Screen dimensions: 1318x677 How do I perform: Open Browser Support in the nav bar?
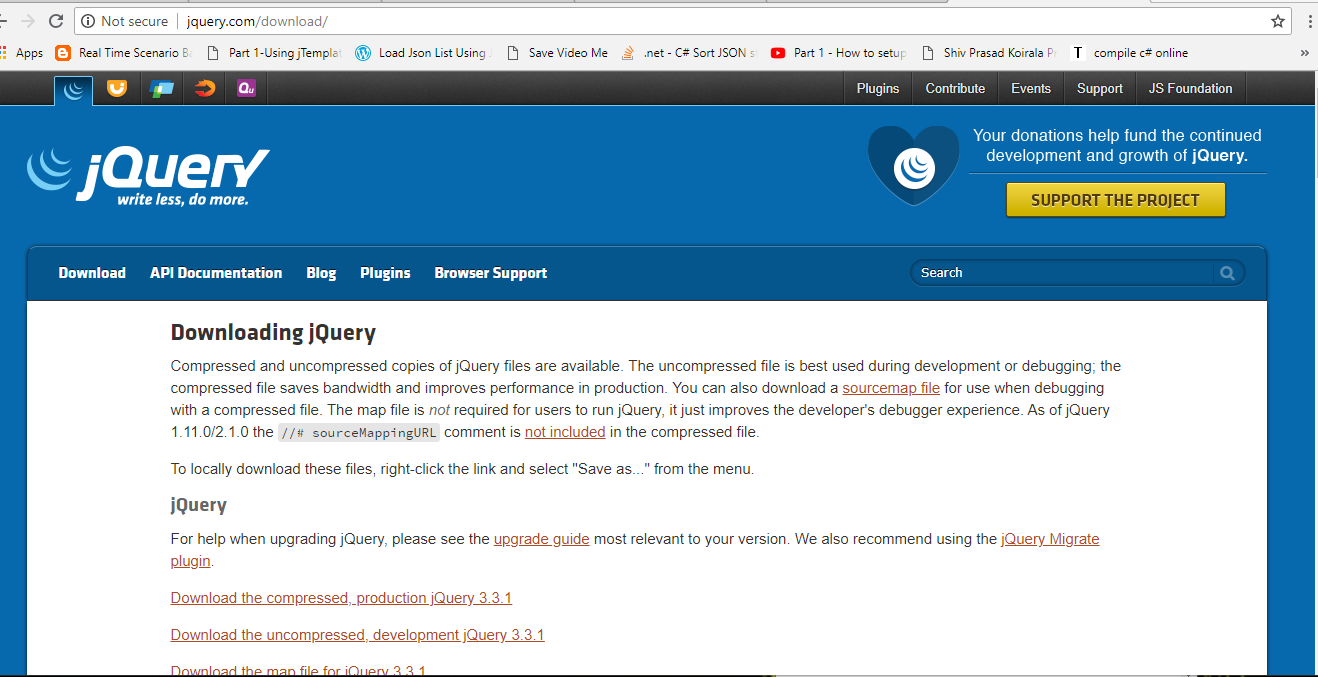coord(490,273)
